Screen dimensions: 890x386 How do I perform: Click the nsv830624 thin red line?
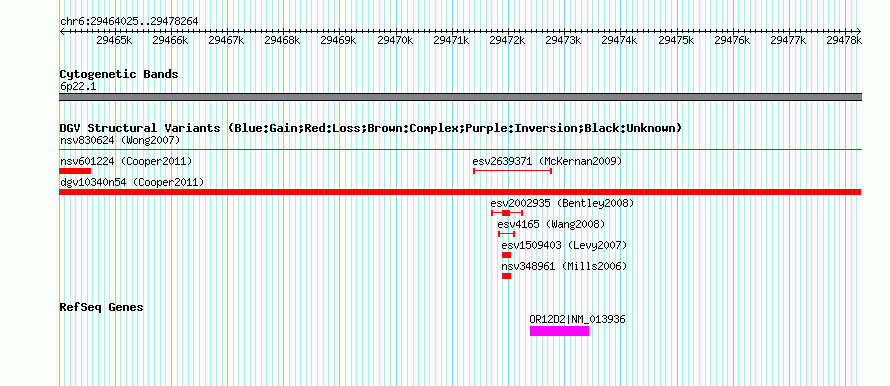point(460,150)
